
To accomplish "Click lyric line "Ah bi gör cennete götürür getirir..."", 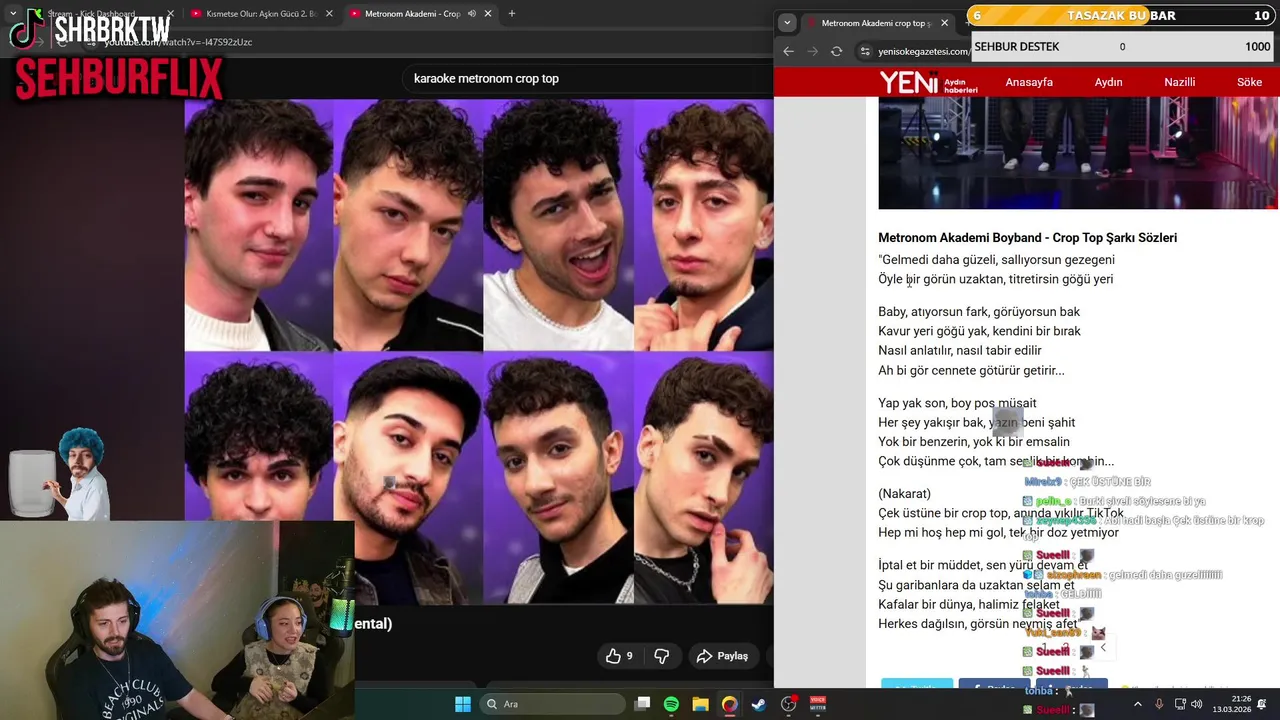I will tap(971, 370).
